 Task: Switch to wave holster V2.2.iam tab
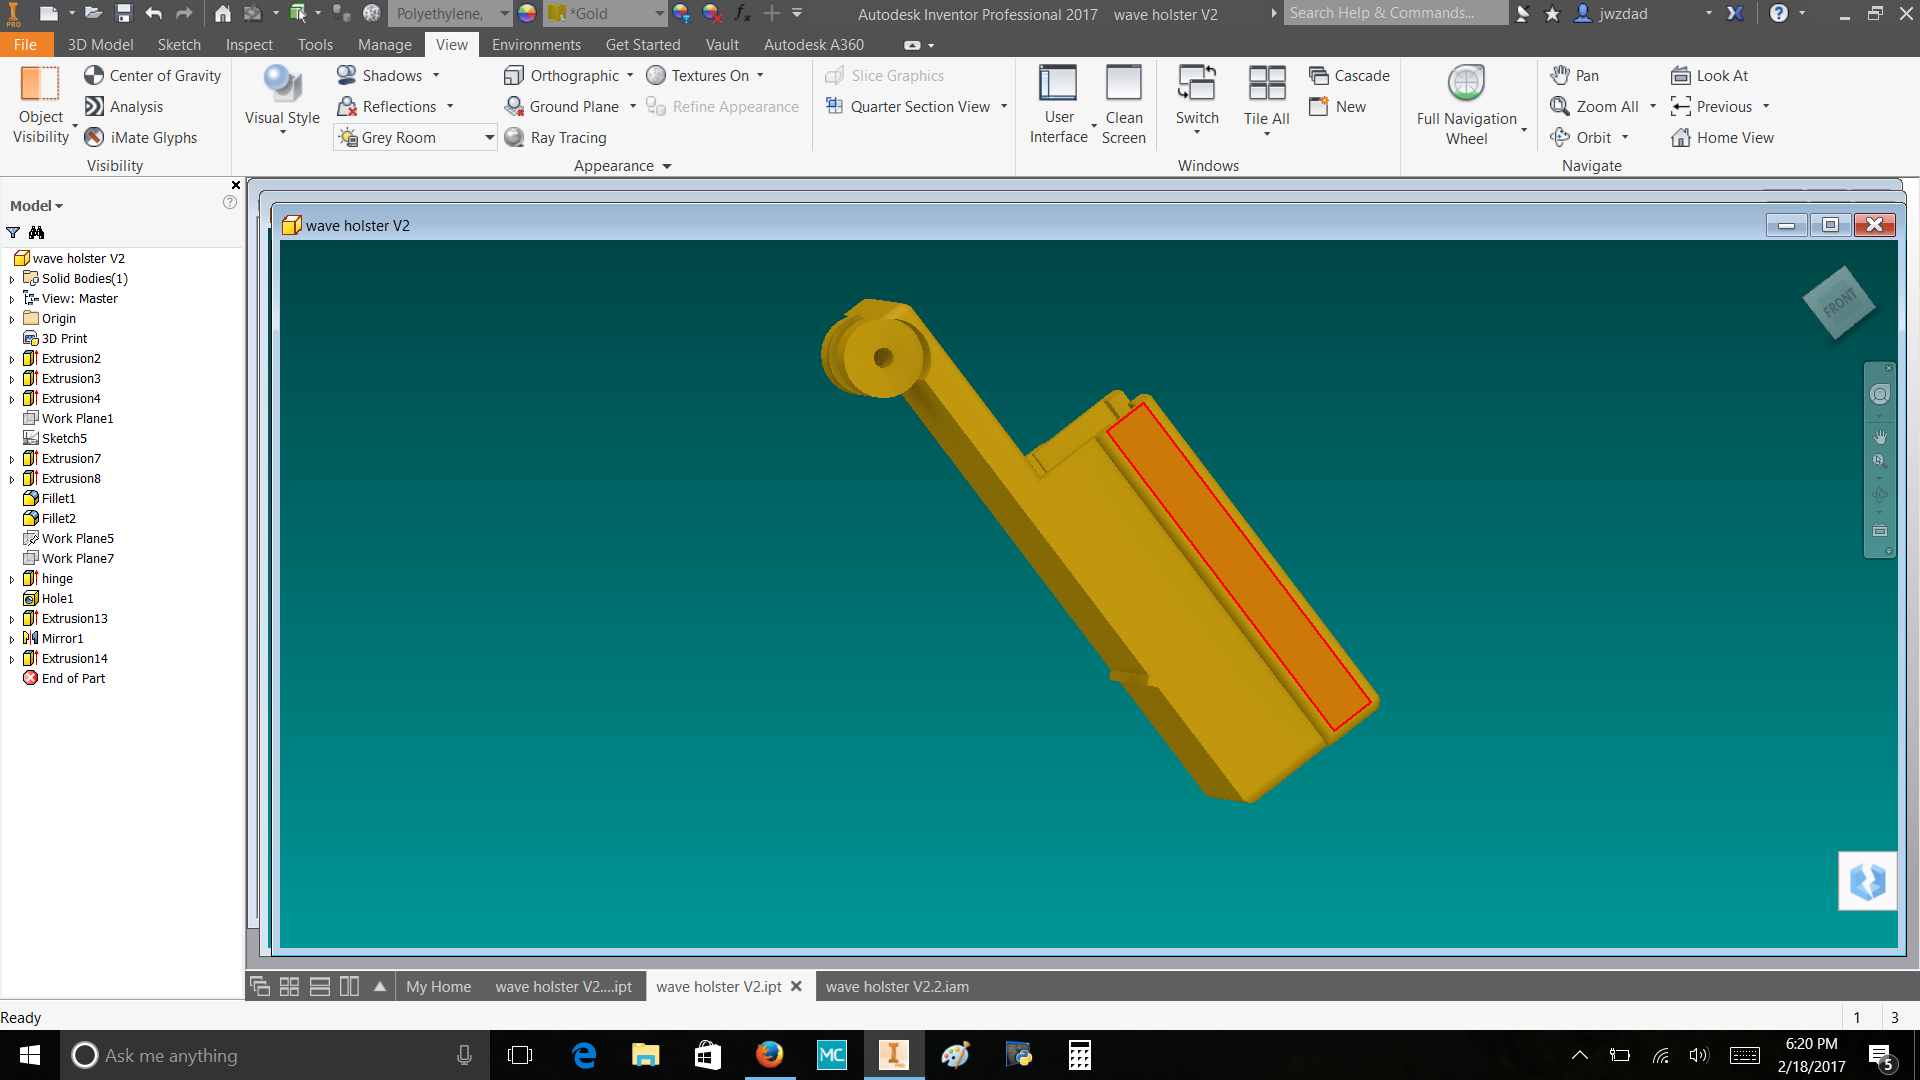click(x=897, y=987)
